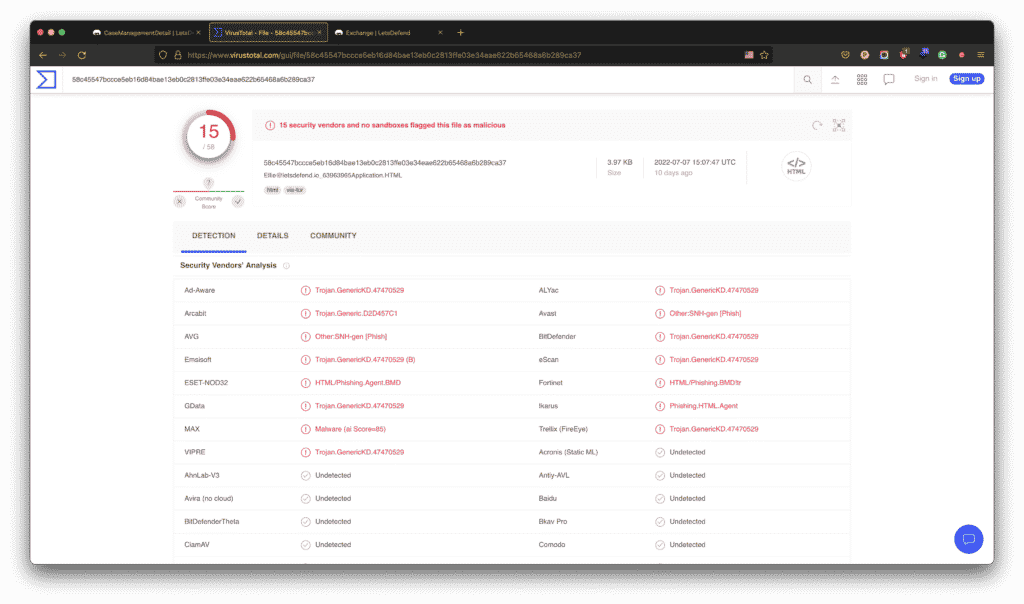Click the BitDefenderTheta vendor name
Viewport: 1024px width, 604px height.
coord(212,522)
